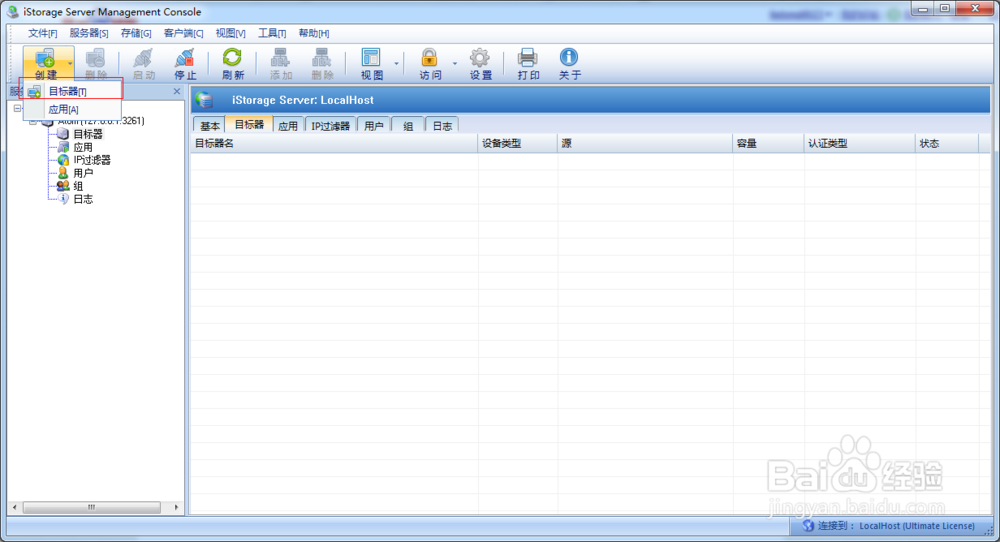Switch to the 组 tab

(408, 126)
